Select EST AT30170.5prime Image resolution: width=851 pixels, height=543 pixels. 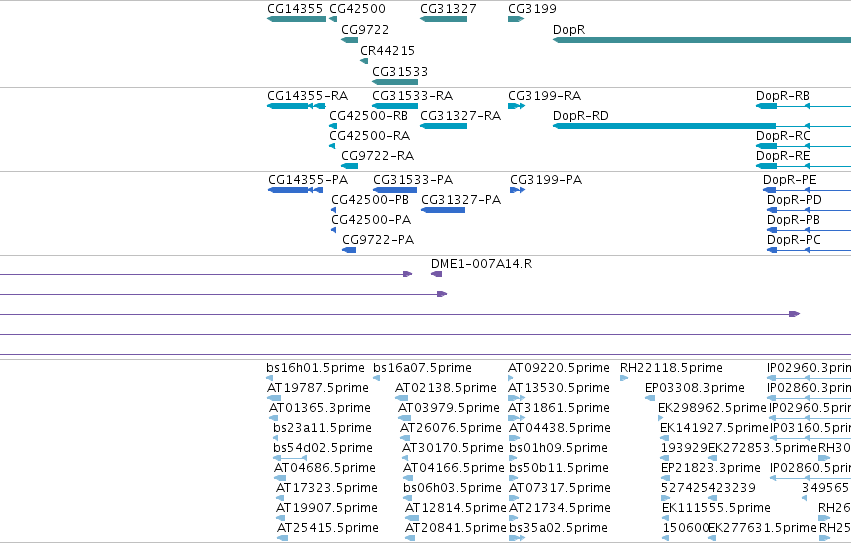click(405, 458)
